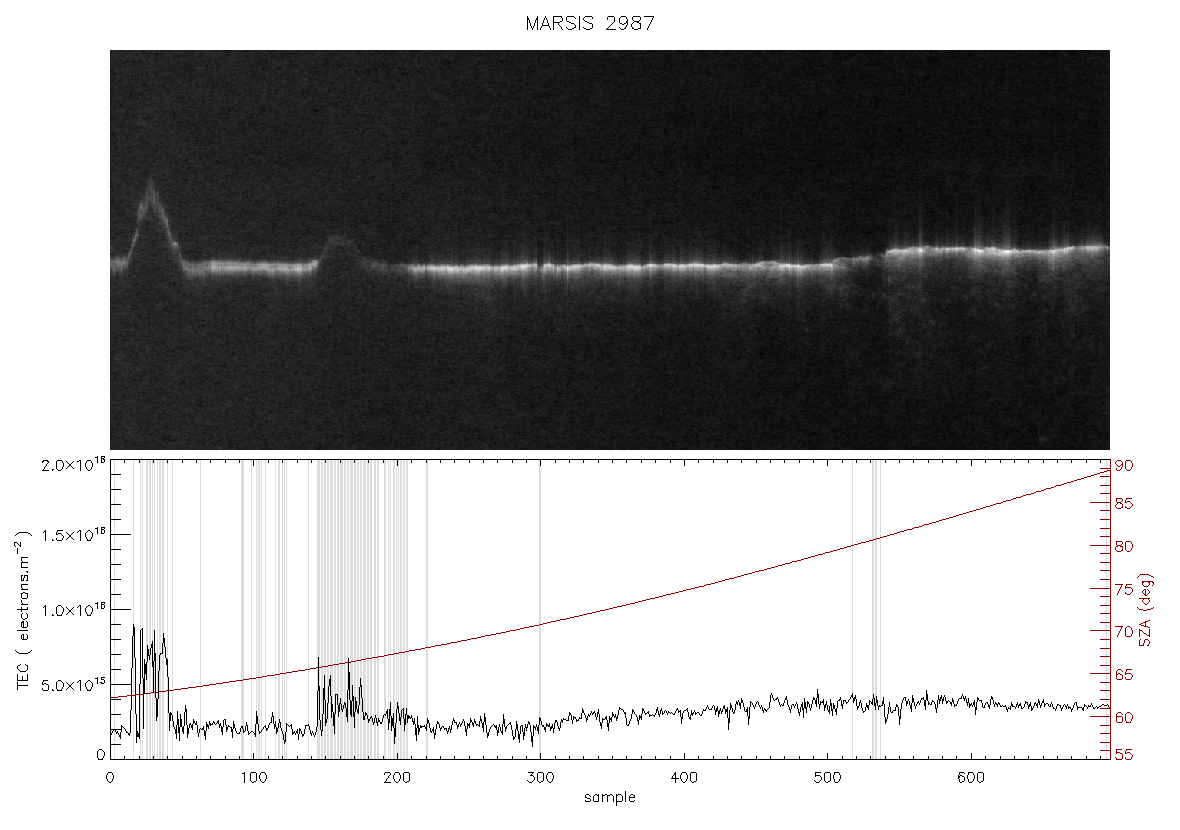Click the TEC spike cluster near sample 160
Image resolution: width=1180 pixels, height=830 pixels.
pyautogui.click(x=339, y=696)
